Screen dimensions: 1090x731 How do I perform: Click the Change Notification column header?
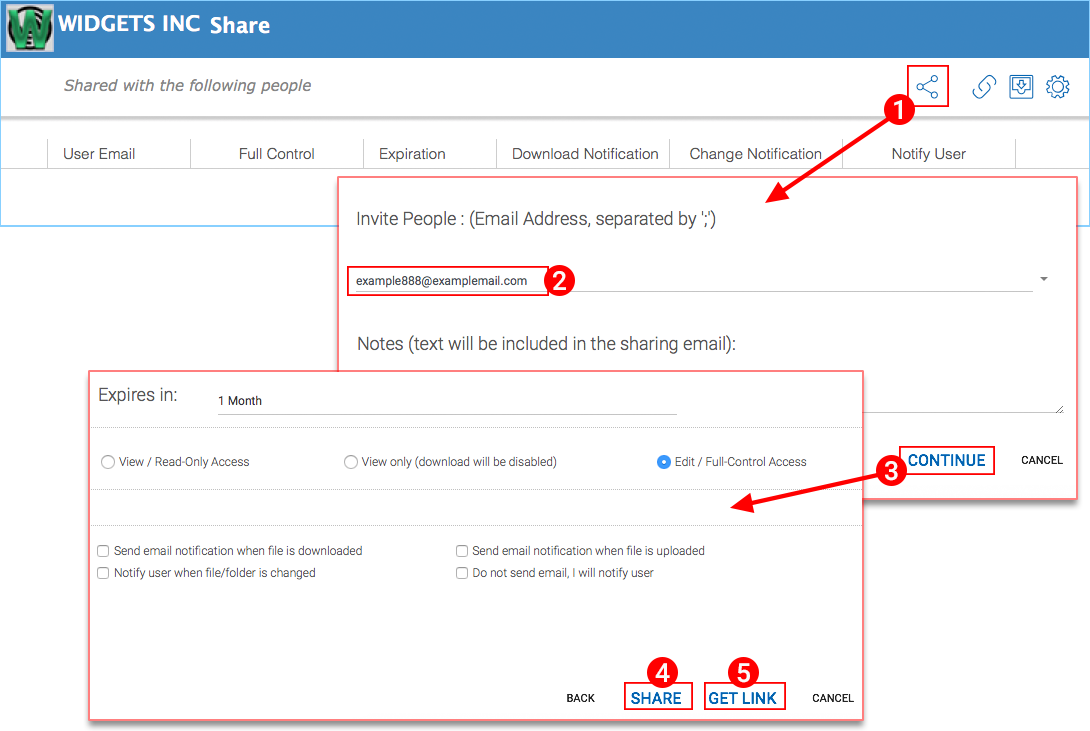[x=756, y=154]
